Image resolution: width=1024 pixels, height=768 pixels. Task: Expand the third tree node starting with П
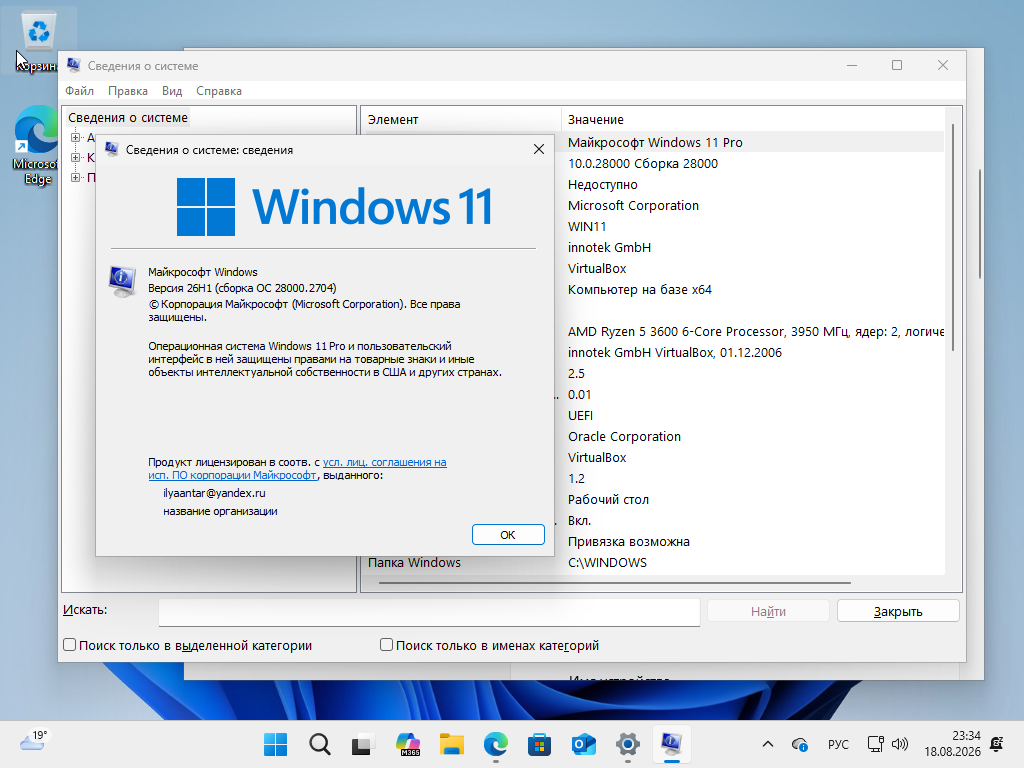(x=76, y=177)
